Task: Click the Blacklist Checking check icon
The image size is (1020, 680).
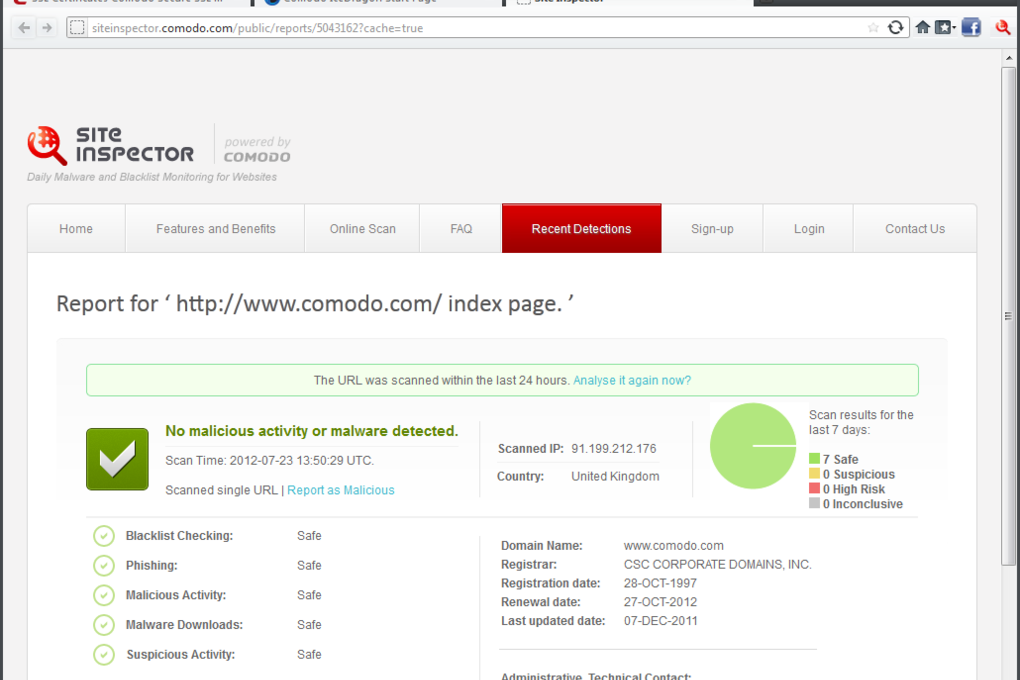Action: [104, 536]
